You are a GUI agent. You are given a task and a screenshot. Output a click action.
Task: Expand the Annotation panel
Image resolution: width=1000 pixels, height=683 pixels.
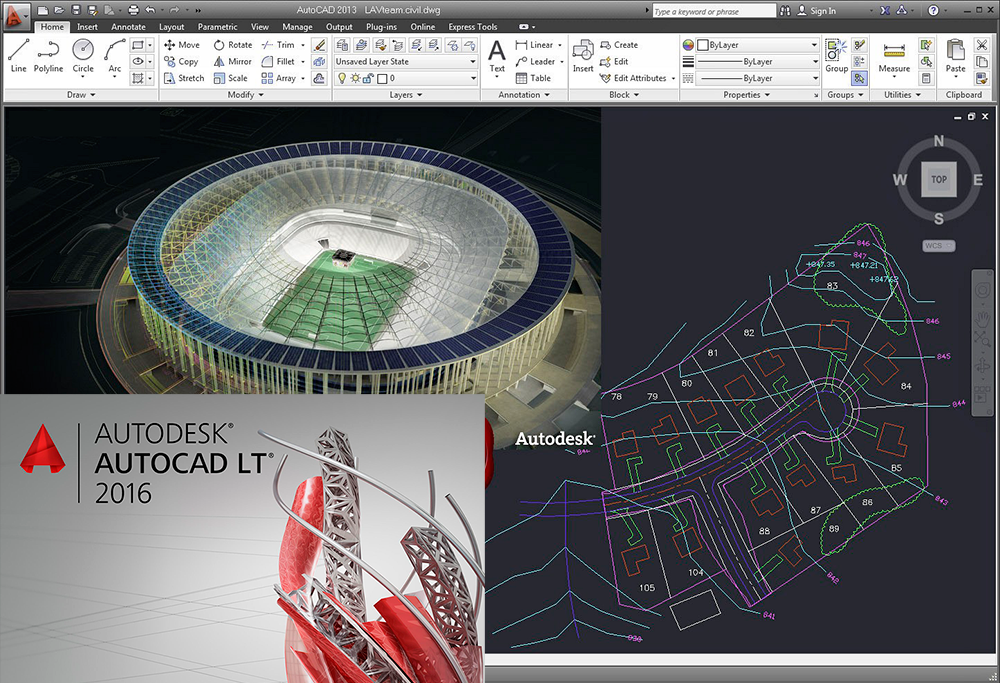click(524, 94)
